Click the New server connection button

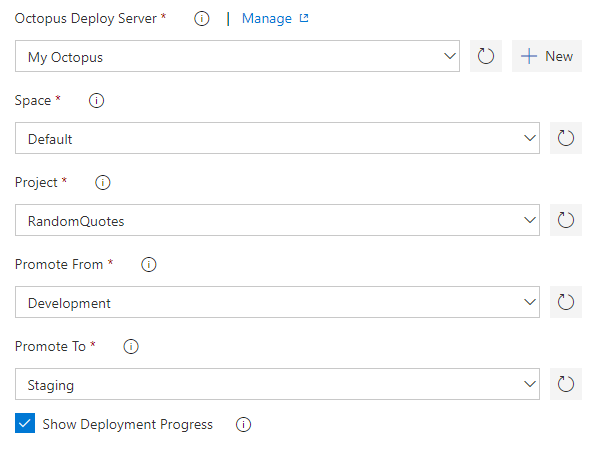(x=547, y=56)
